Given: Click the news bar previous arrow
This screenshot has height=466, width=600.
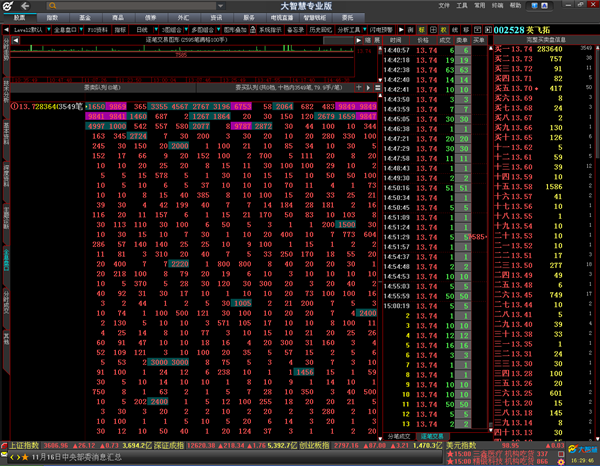Looking at the screenshot, I should pos(12,457).
